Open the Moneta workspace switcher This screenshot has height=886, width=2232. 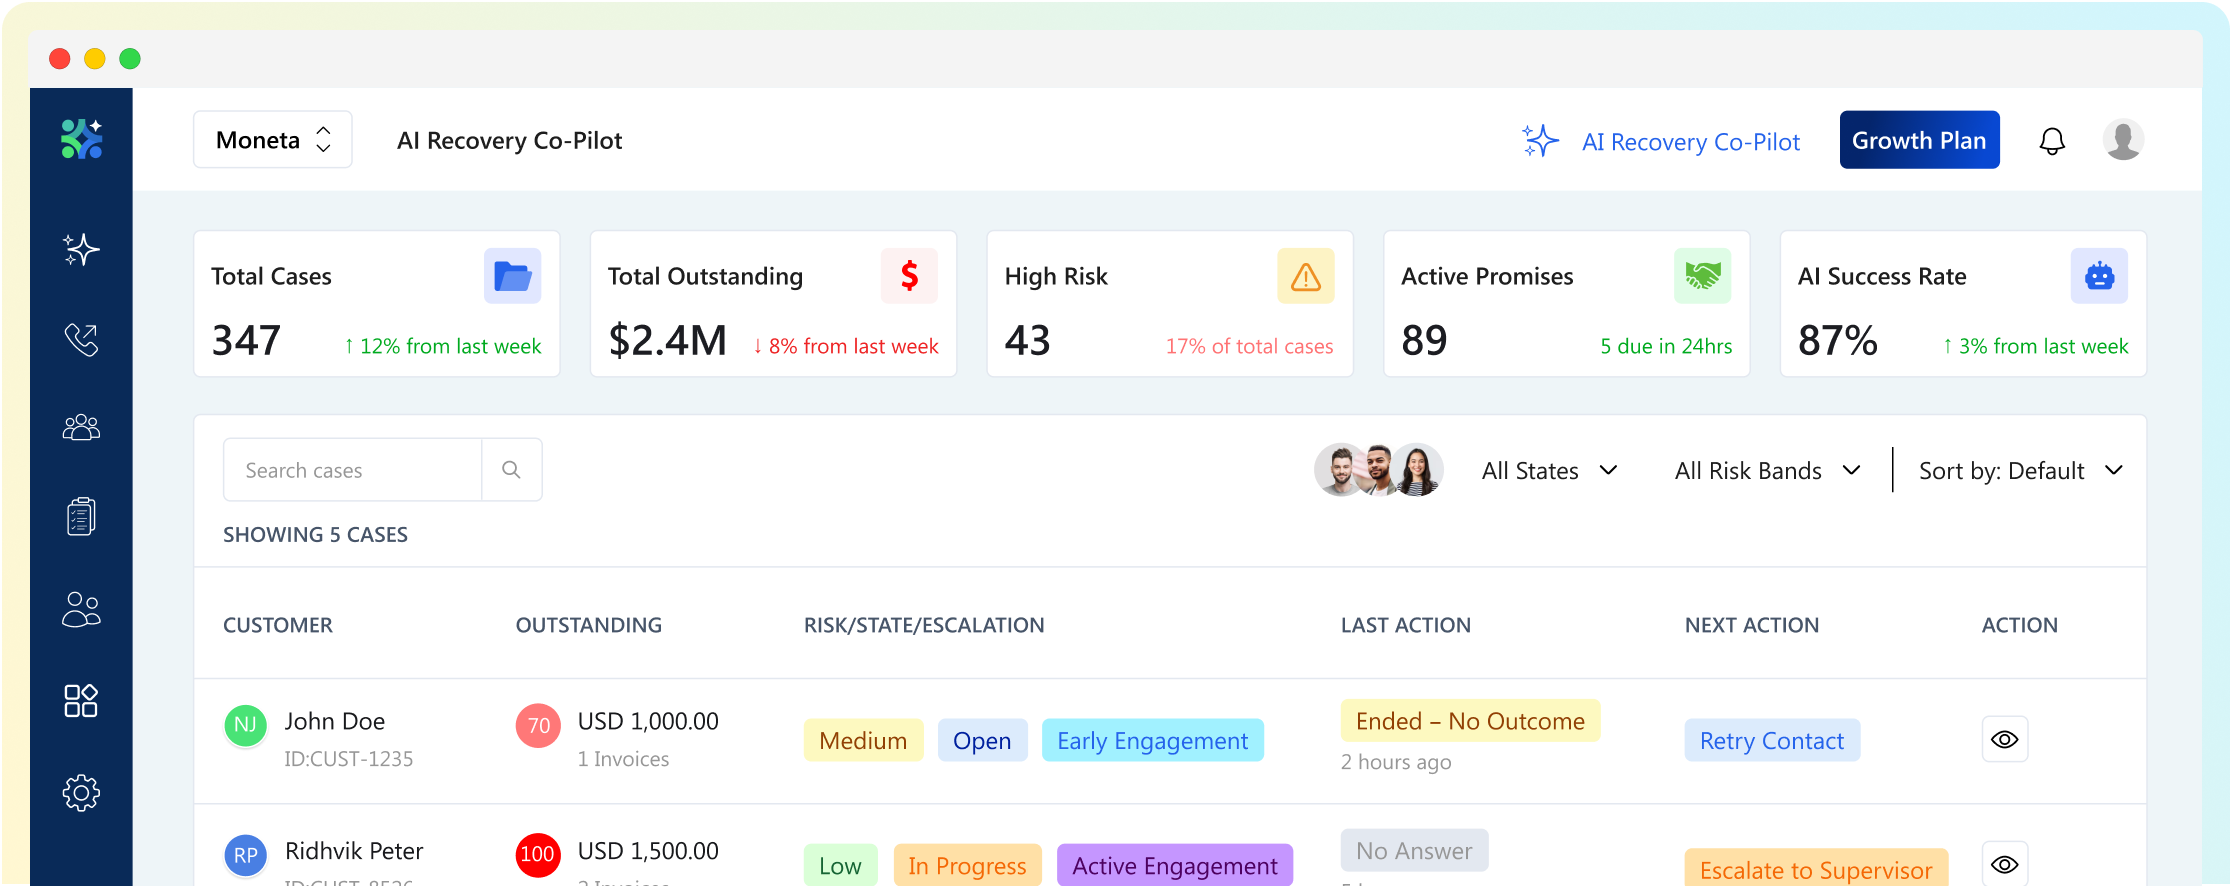tap(272, 140)
